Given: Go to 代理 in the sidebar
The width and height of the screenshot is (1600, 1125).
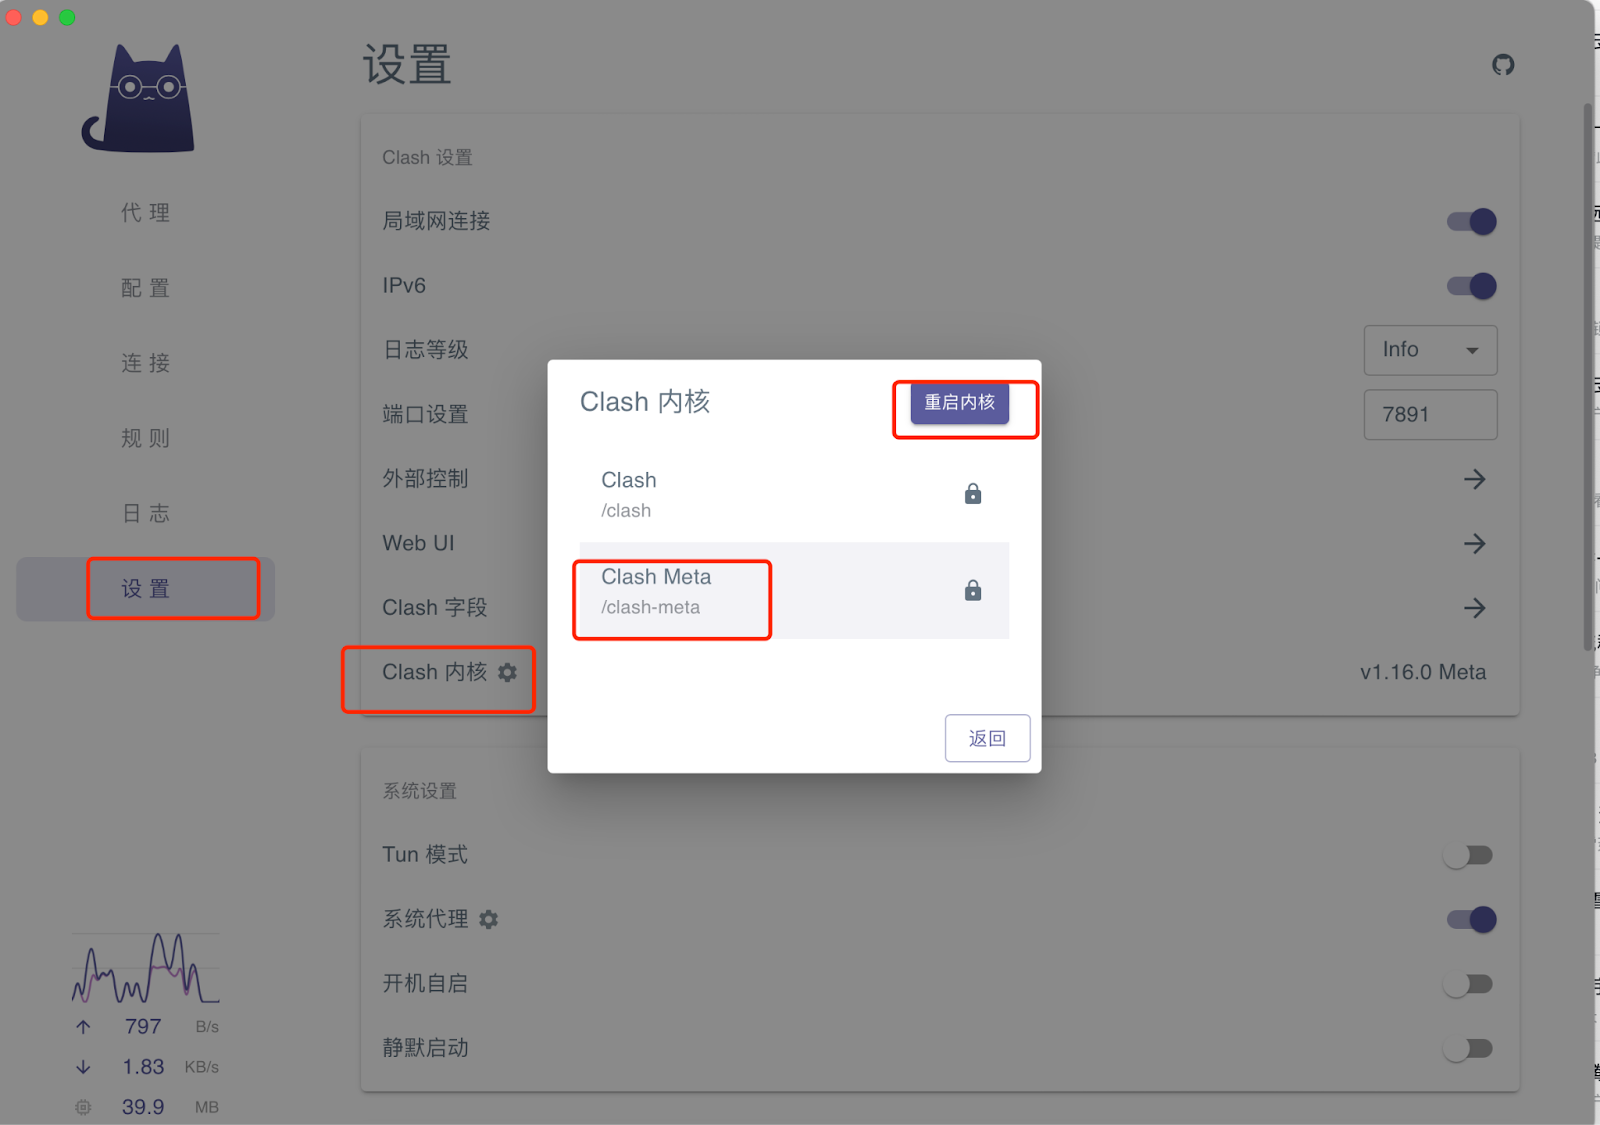Looking at the screenshot, I should 146,213.
